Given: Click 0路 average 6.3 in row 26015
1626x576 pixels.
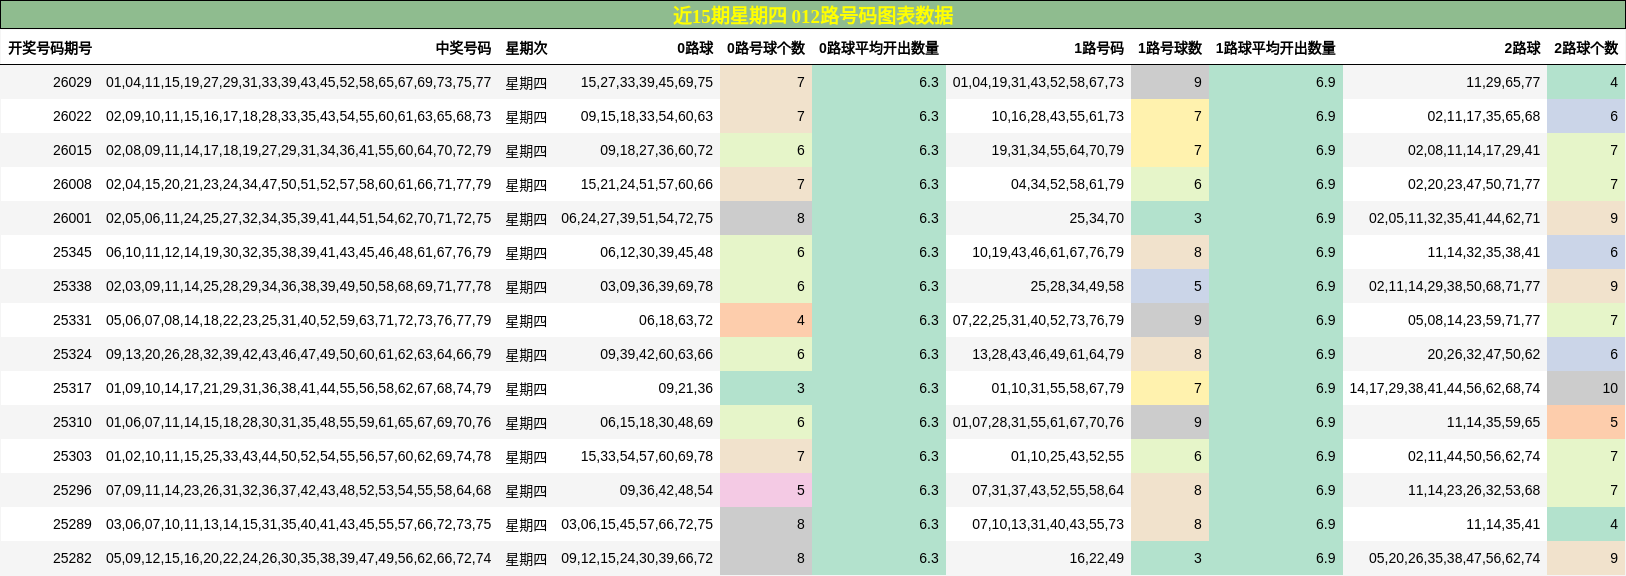Looking at the screenshot, I should tap(879, 150).
